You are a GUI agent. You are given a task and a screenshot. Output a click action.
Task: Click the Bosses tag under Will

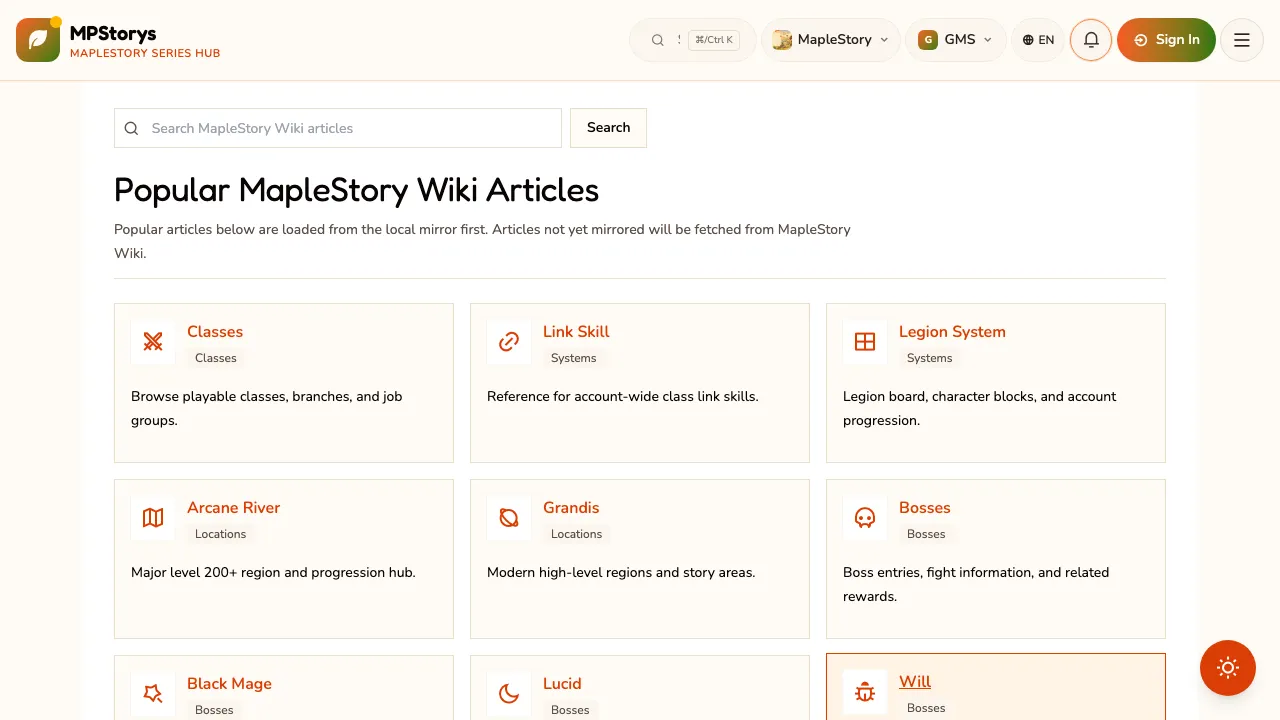pos(926,708)
